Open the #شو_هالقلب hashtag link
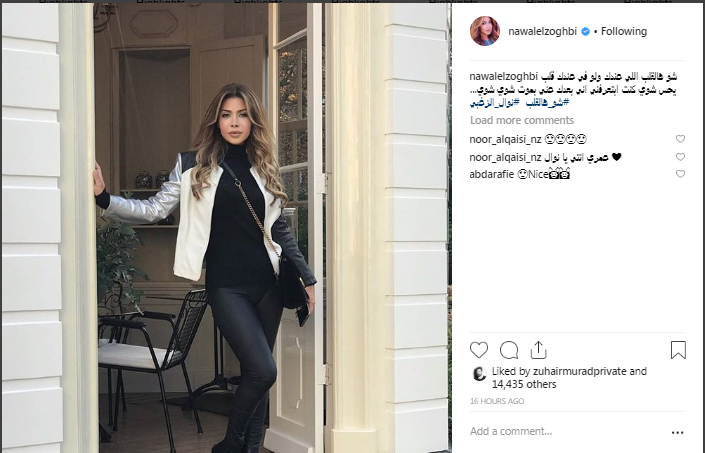Viewport: 705px width, 453px height. (x=547, y=102)
